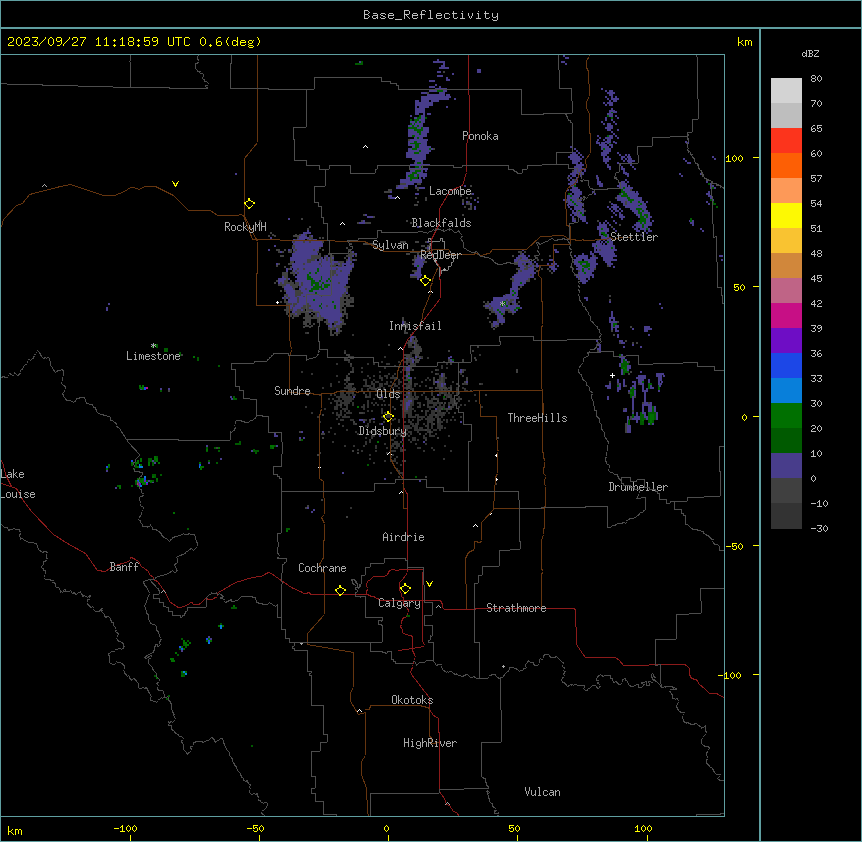Select the Lacombe label
This screenshot has height=842, width=862.
pos(450,191)
